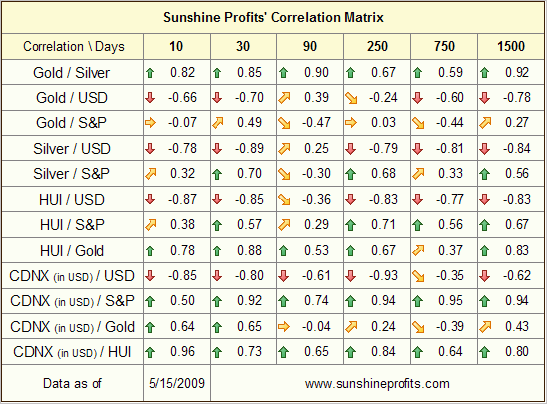The image size is (547, 404).
Task: Click the Silver / USD row label
Action: click(x=72, y=149)
